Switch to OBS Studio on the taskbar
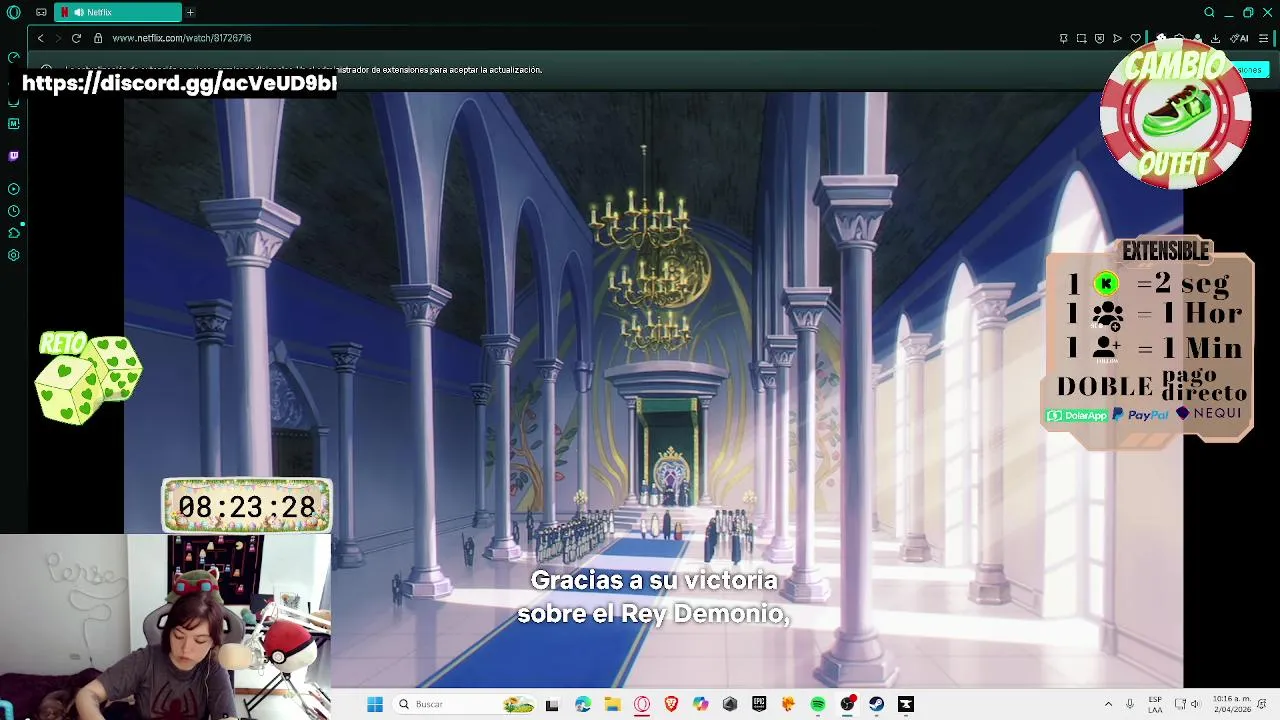This screenshot has height=720, width=1280. 847,704
